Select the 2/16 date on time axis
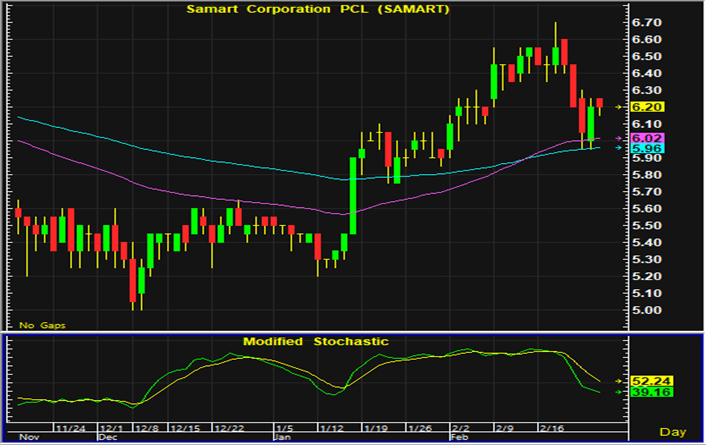 tap(552, 426)
